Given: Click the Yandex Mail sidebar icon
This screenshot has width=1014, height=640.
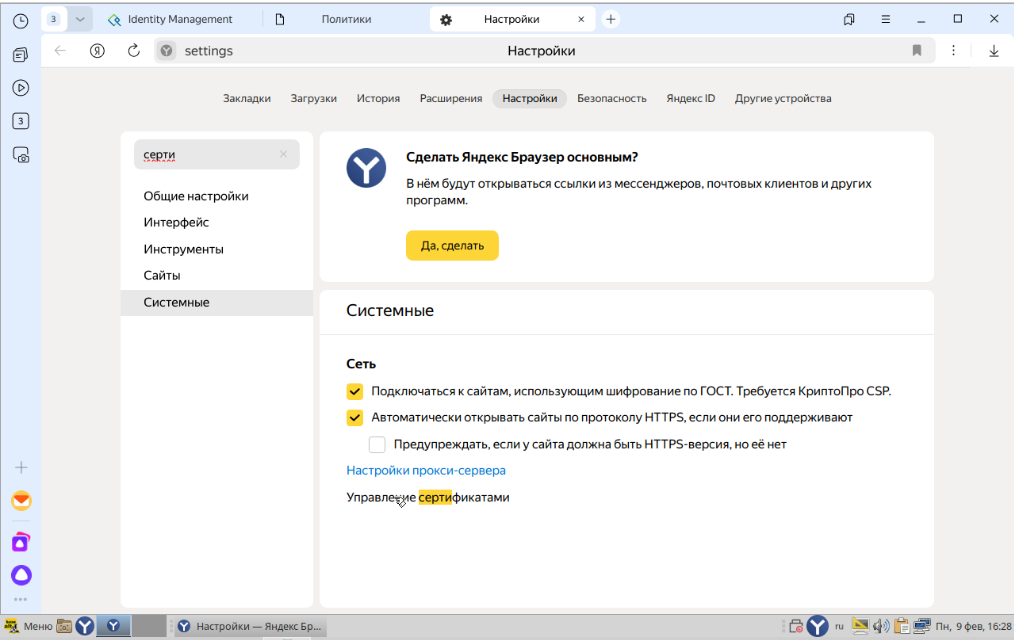Looking at the screenshot, I should point(21,501).
